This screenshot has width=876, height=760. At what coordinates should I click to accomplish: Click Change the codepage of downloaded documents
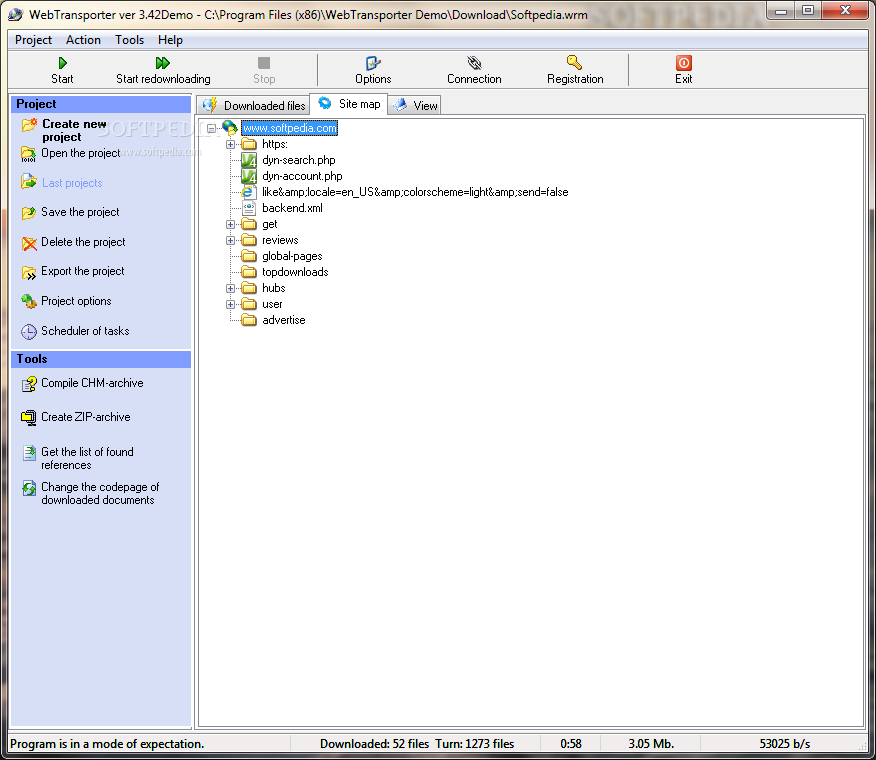tap(100, 494)
